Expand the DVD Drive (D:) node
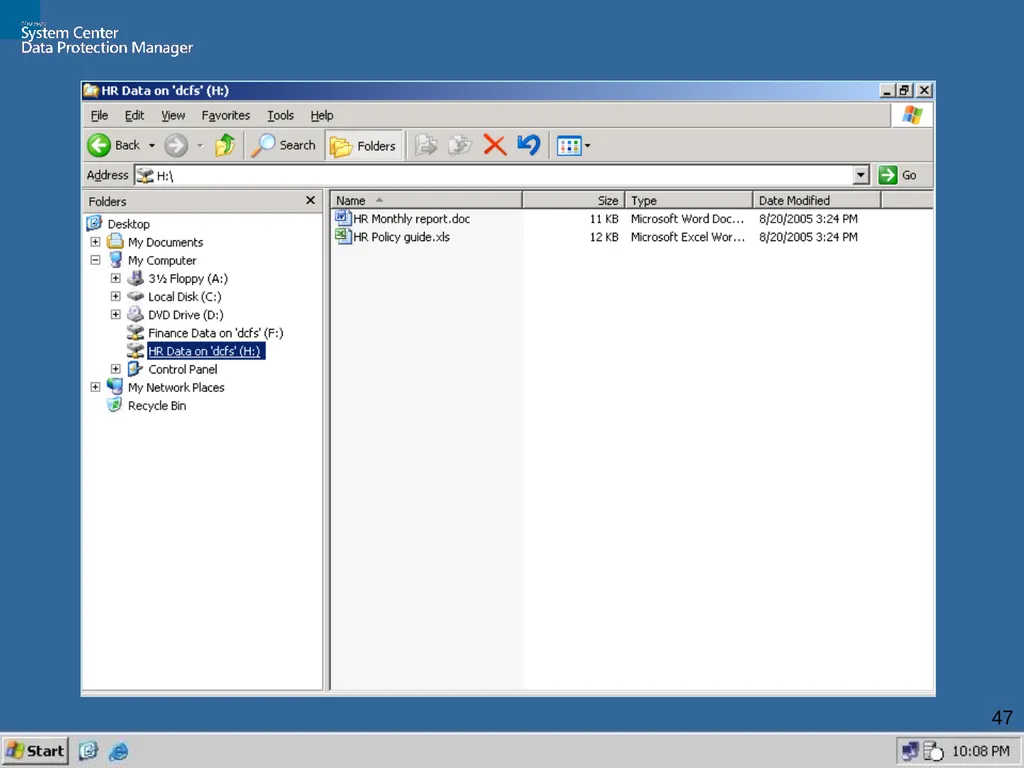The height and width of the screenshot is (768, 1024). coord(116,315)
